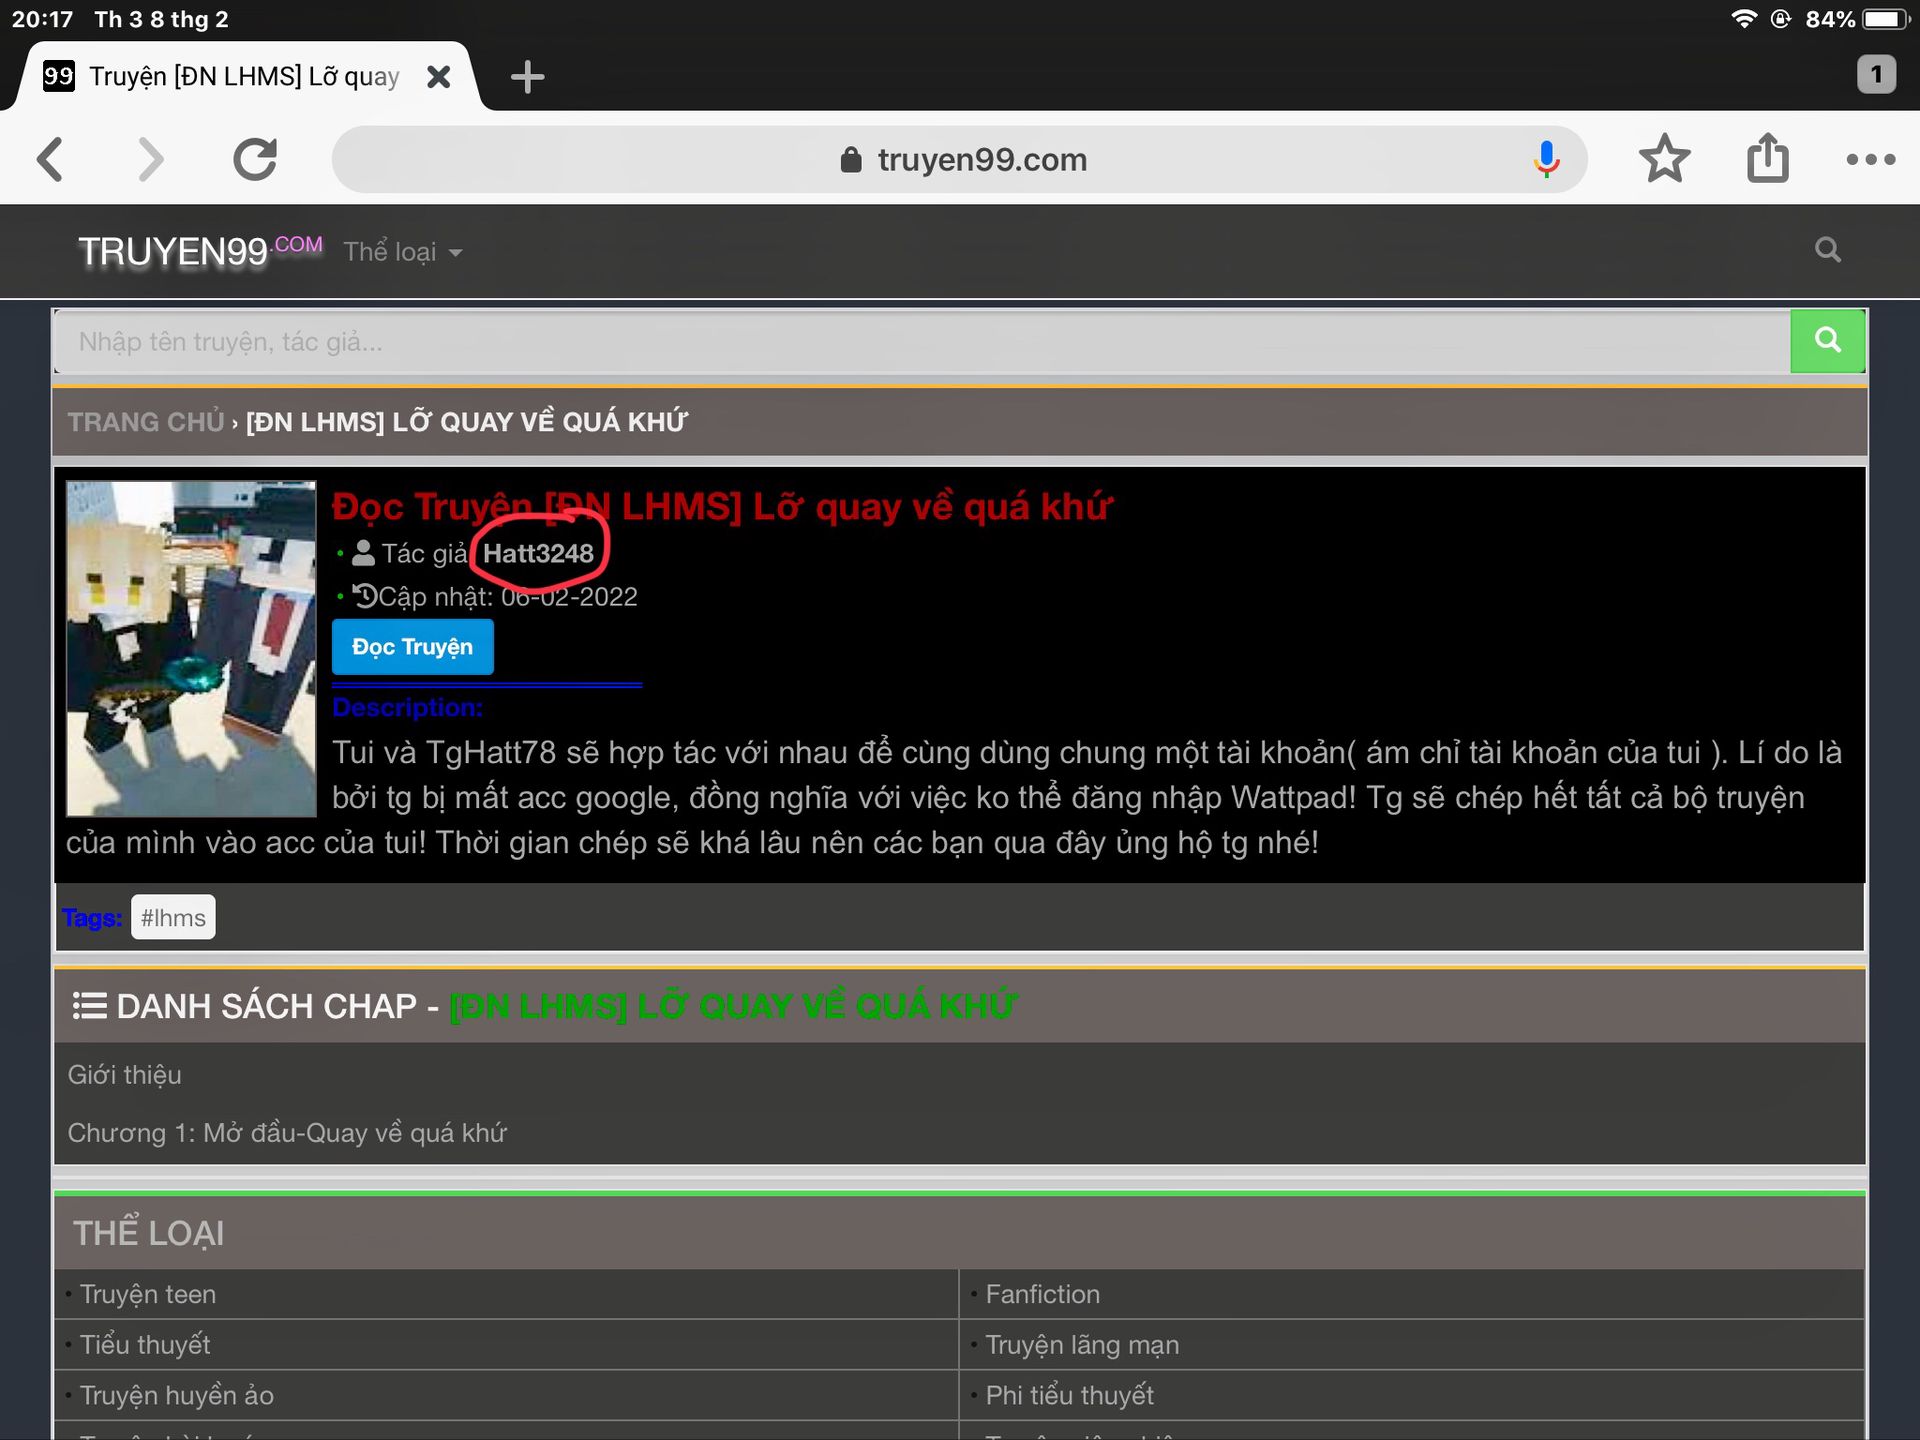
Task: Click the Đọc Truyện button
Action: pyautogui.click(x=412, y=647)
